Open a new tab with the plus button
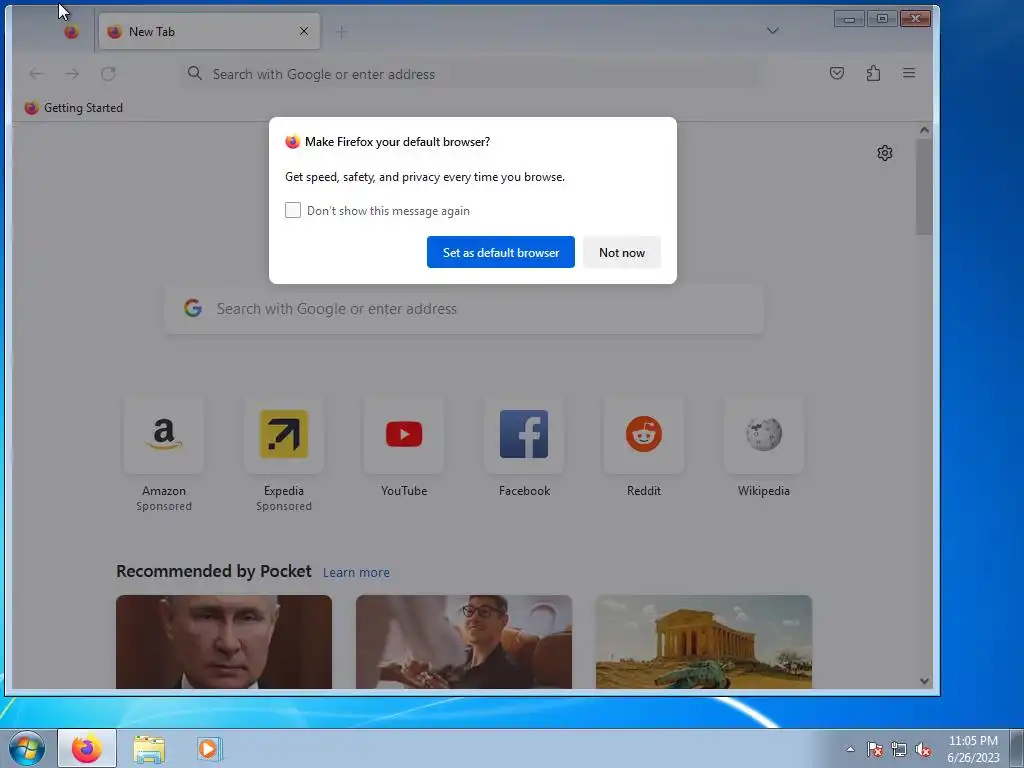The width and height of the screenshot is (1024, 768). [x=341, y=32]
